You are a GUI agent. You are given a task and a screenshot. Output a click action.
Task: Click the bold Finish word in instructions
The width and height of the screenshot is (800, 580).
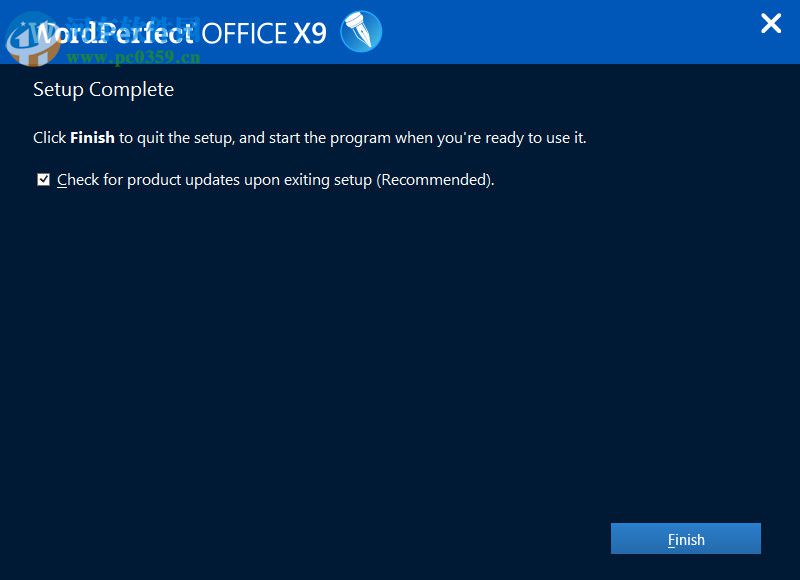click(x=93, y=138)
